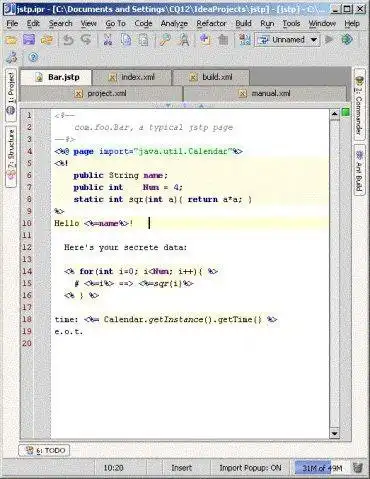
Task: Click the project.xml tab file icon
Action: [79, 94]
